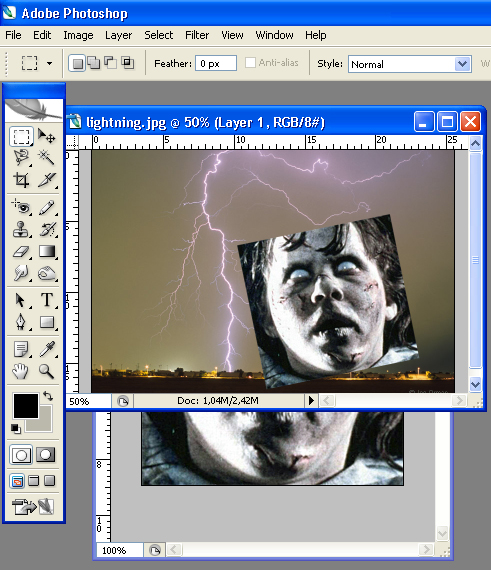The width and height of the screenshot is (491, 570).
Task: Open the File menu
Action: 13,35
